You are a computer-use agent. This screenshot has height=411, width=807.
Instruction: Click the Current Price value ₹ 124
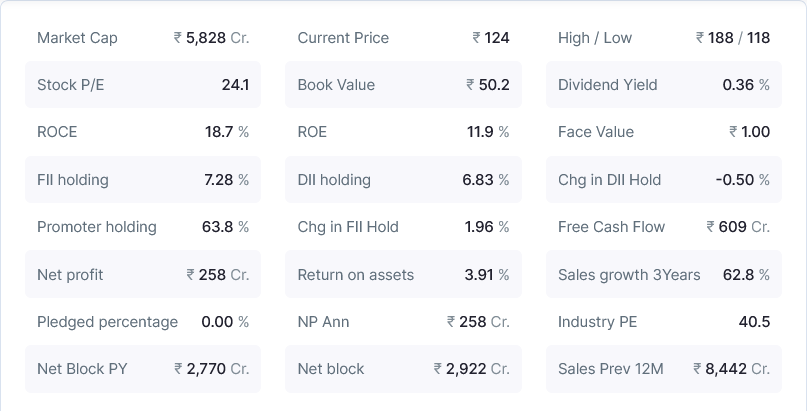click(x=491, y=38)
